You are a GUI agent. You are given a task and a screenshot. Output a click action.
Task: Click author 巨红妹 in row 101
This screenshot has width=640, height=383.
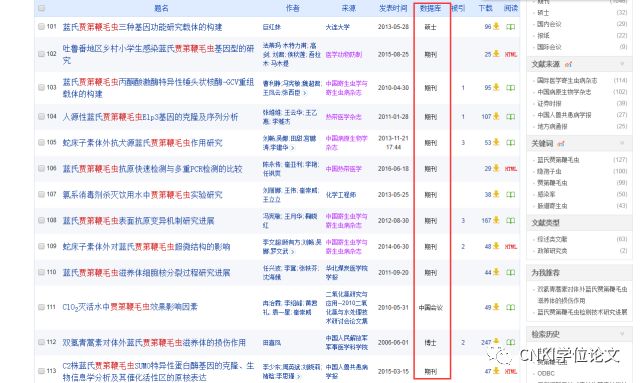(x=272, y=27)
